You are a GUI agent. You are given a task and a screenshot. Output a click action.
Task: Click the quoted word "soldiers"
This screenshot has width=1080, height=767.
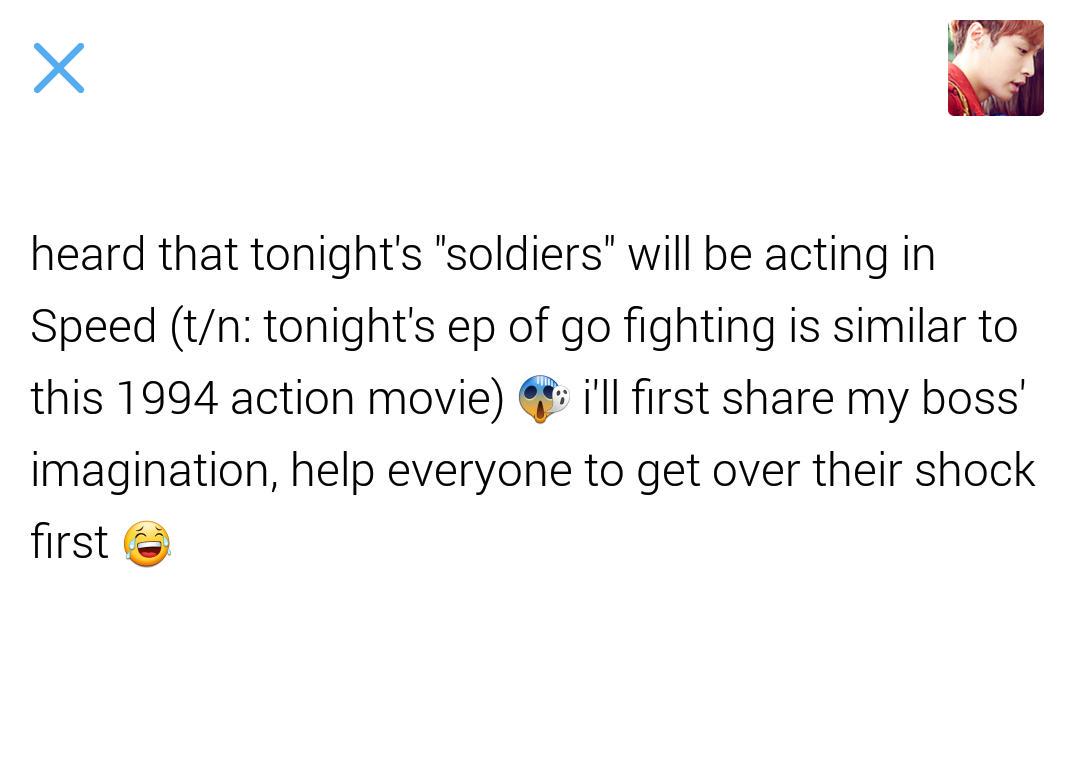tap(526, 254)
